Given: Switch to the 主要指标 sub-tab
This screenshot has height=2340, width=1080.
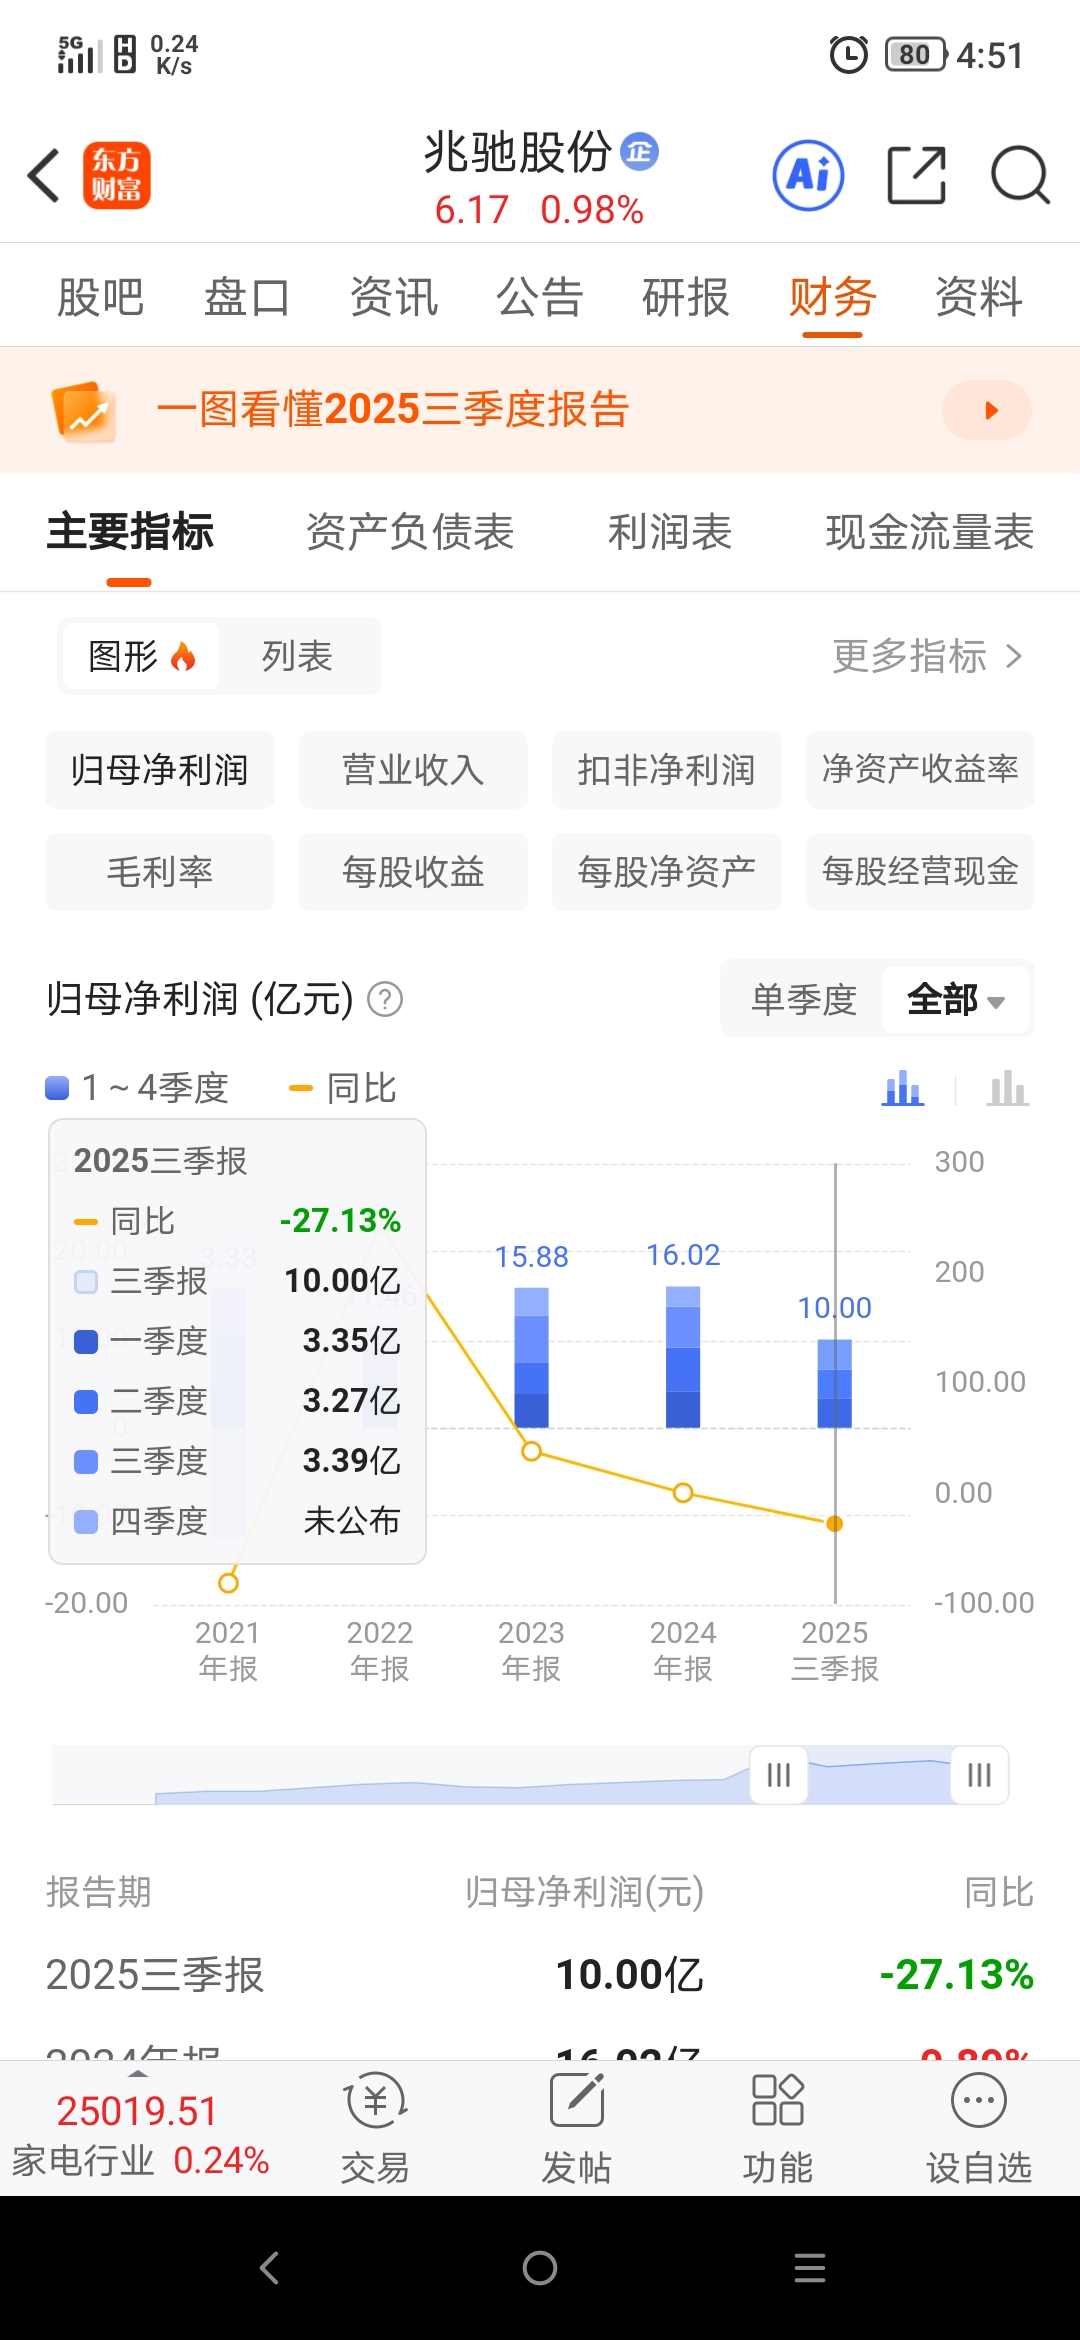Looking at the screenshot, I should (130, 532).
